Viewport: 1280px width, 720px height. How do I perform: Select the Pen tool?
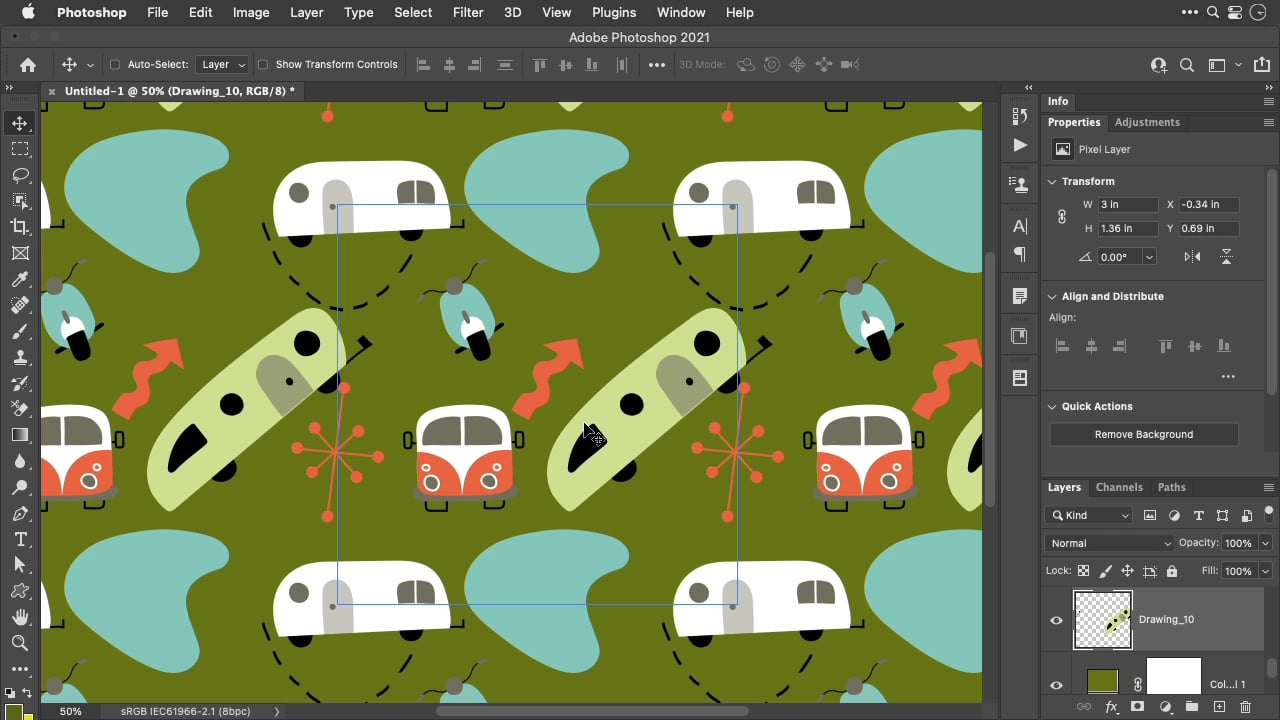(20, 513)
